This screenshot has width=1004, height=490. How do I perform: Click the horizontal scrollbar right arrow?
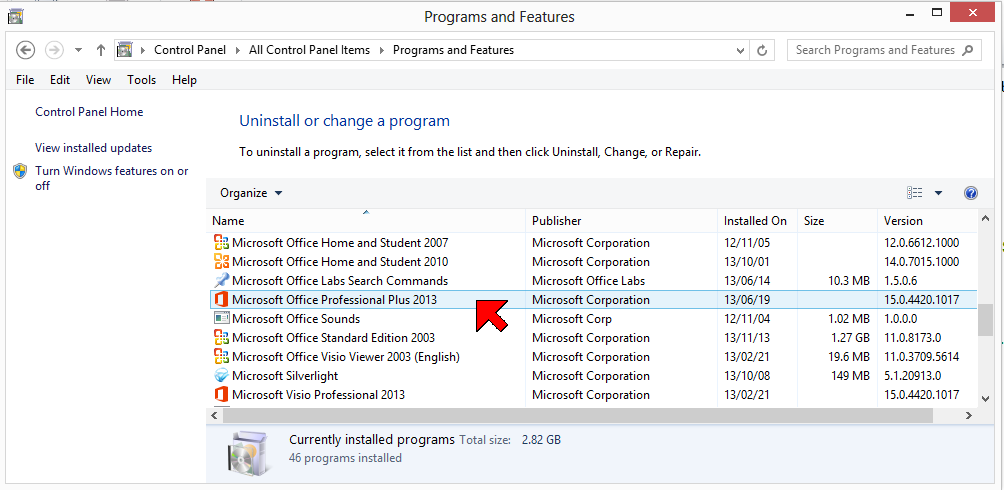coord(969,416)
